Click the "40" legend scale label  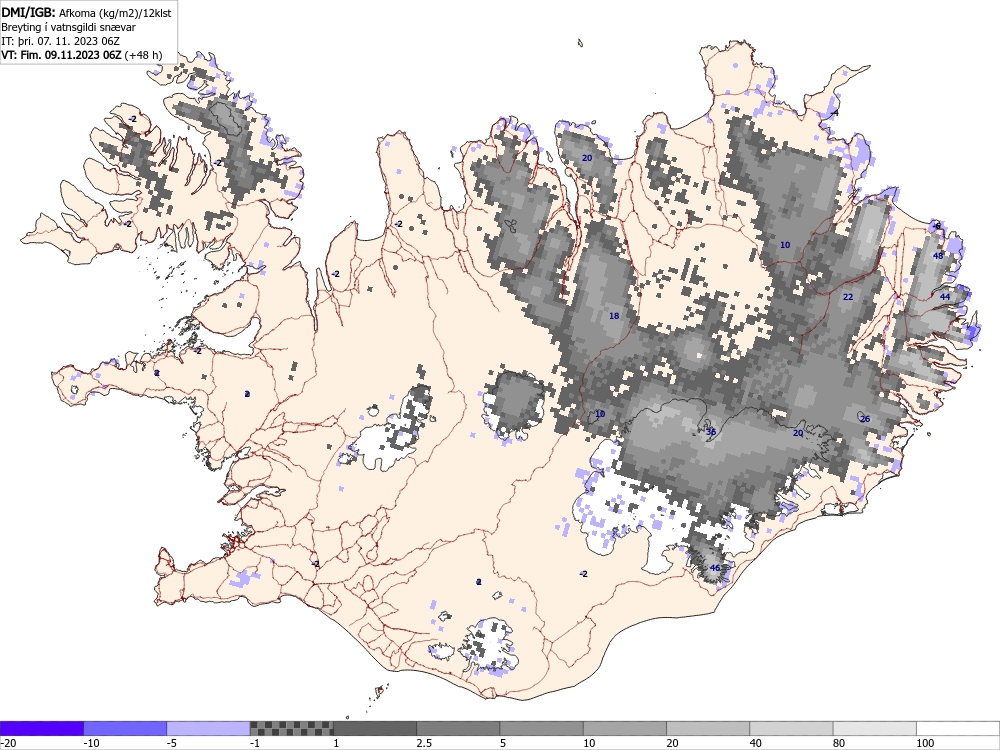(756, 744)
